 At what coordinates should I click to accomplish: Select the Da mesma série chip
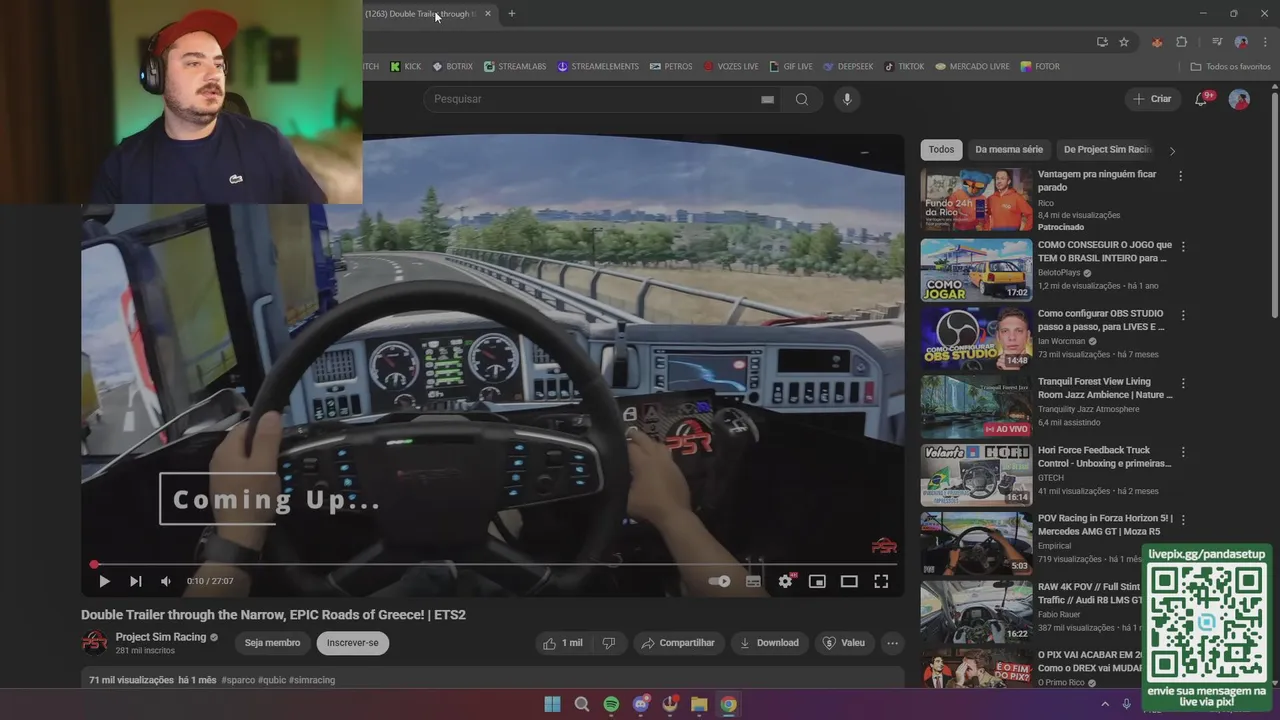[1009, 150]
